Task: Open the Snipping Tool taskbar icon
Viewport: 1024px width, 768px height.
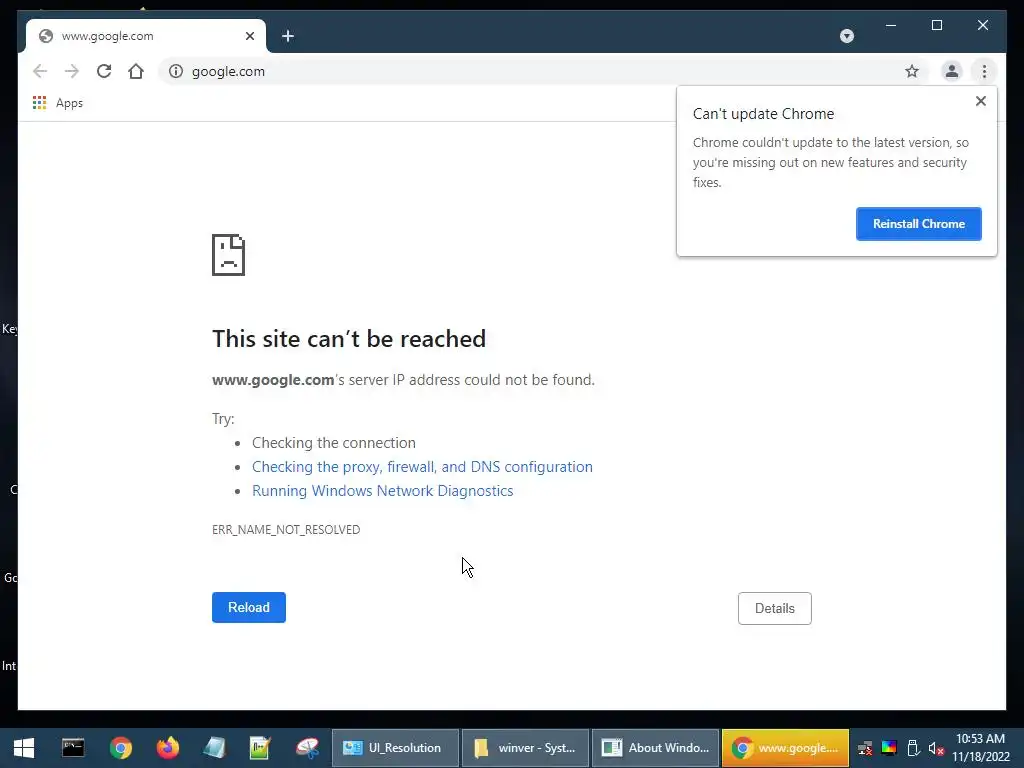Action: (x=307, y=748)
